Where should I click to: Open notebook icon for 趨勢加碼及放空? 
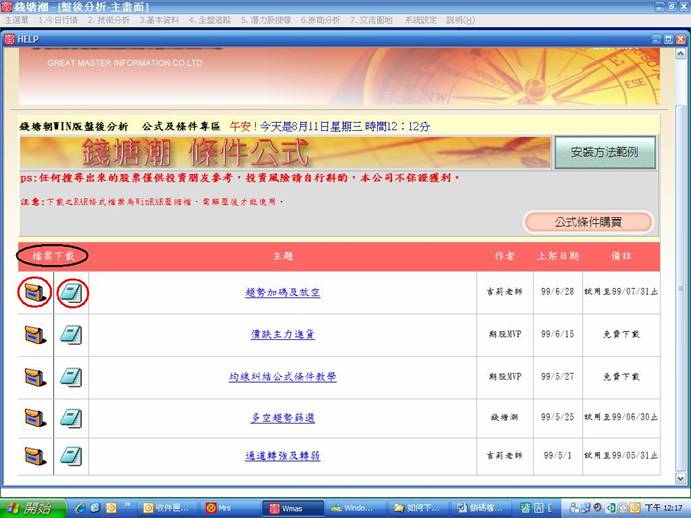coord(71,293)
